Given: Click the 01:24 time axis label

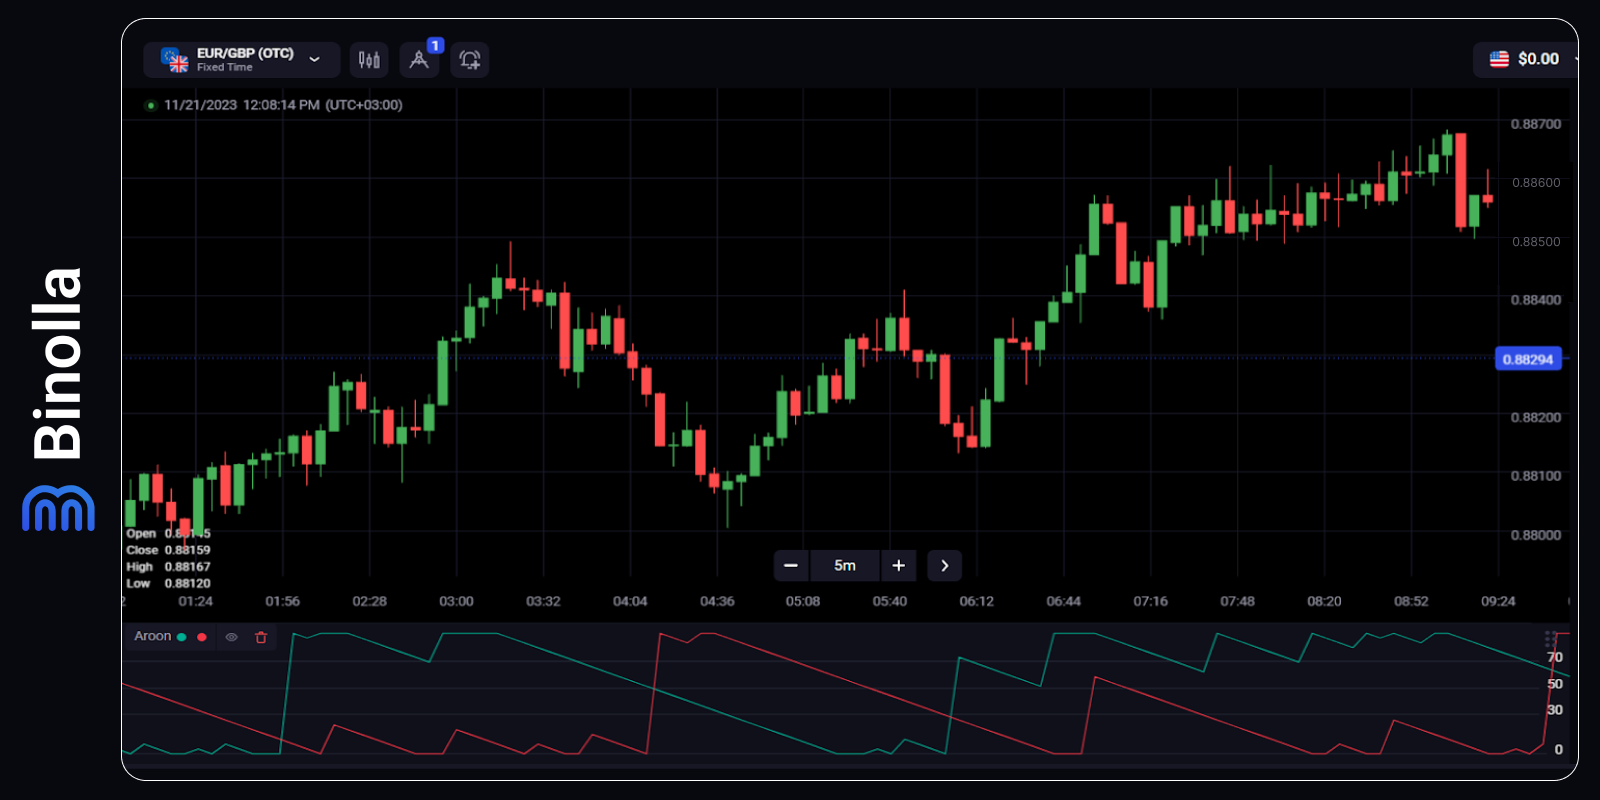Looking at the screenshot, I should (x=195, y=601).
